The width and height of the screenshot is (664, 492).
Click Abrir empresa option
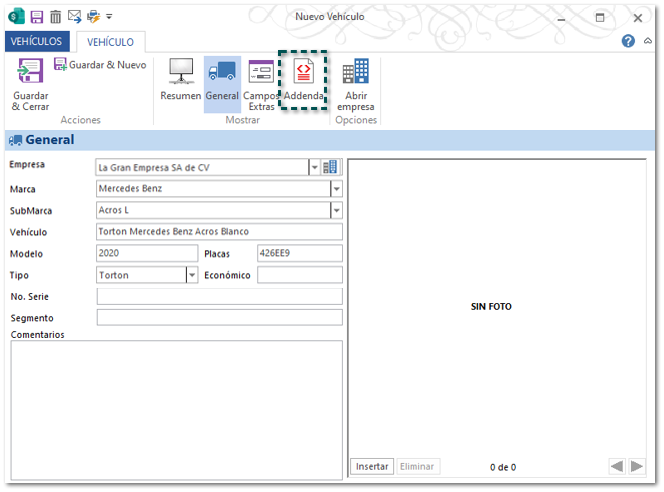[356, 84]
